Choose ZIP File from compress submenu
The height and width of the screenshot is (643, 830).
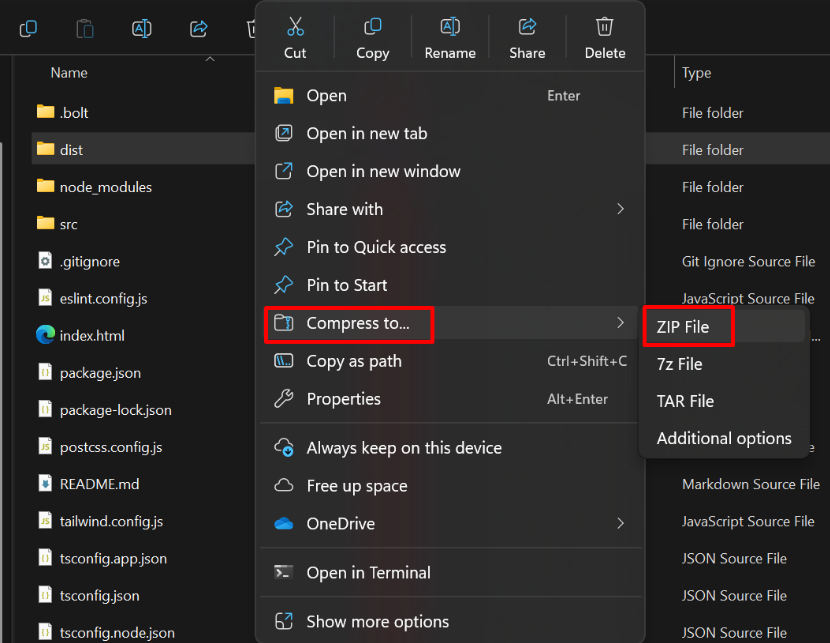pyautogui.click(x=683, y=327)
